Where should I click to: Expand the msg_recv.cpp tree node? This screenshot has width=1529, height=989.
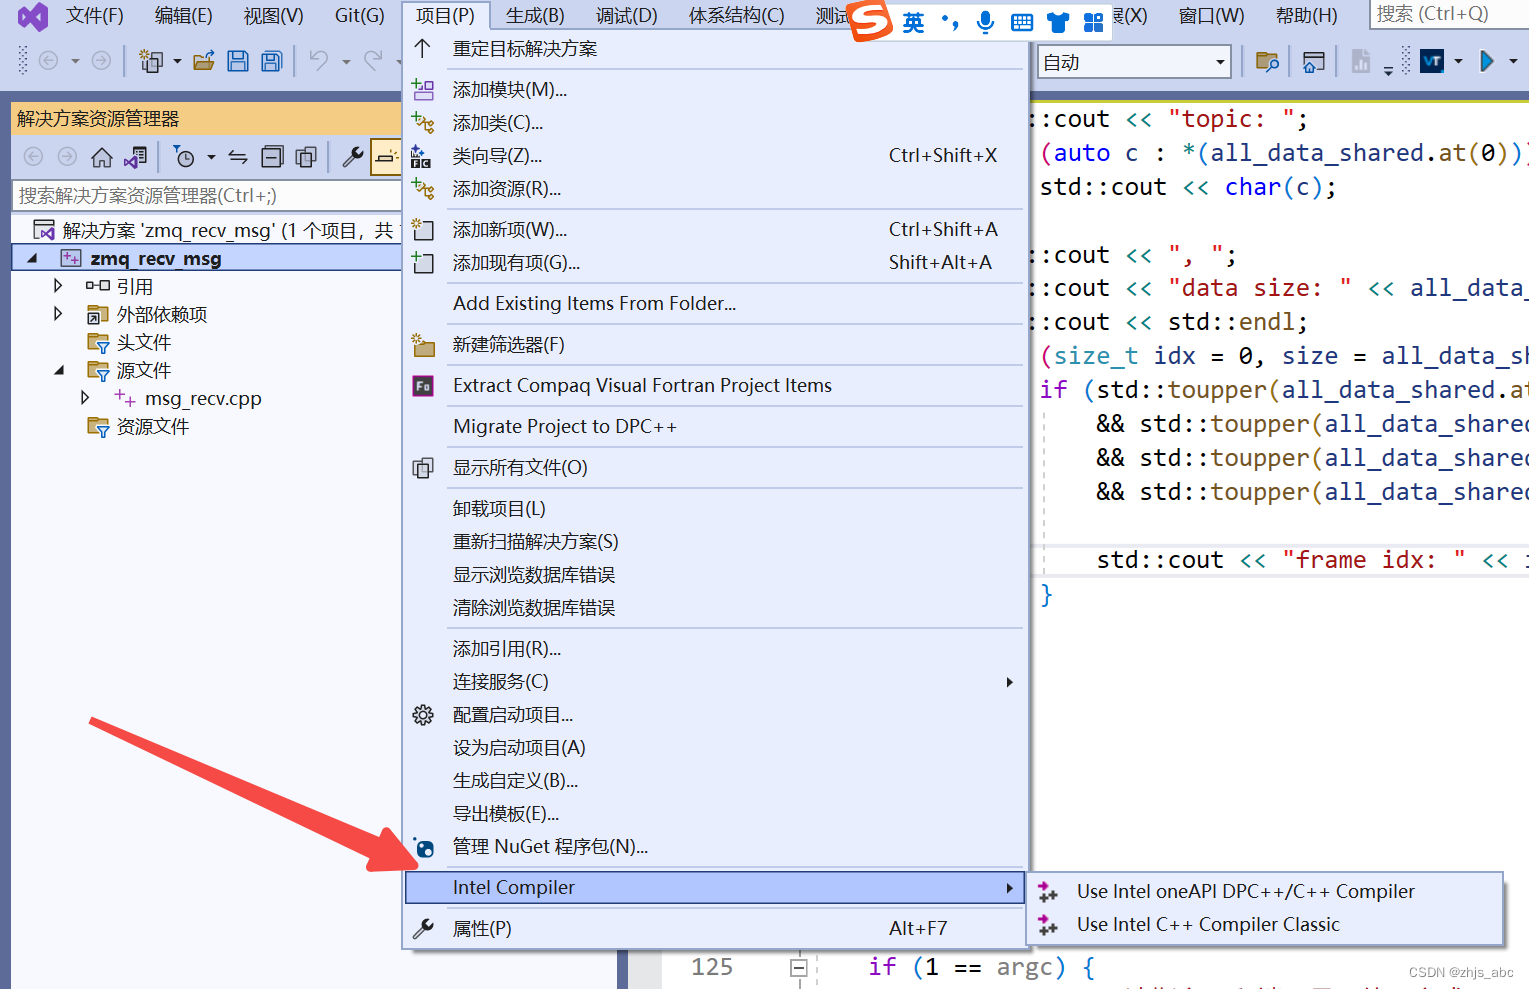pos(85,398)
